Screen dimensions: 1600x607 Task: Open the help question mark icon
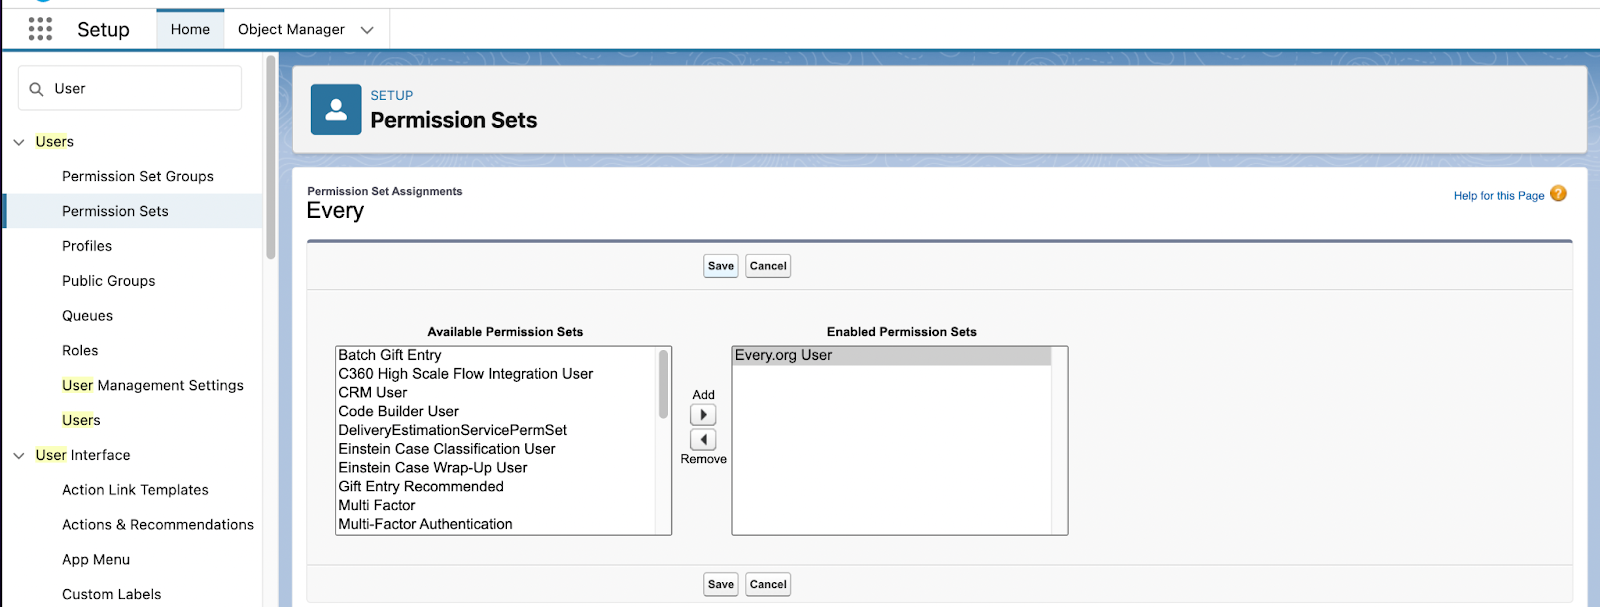coord(1558,194)
